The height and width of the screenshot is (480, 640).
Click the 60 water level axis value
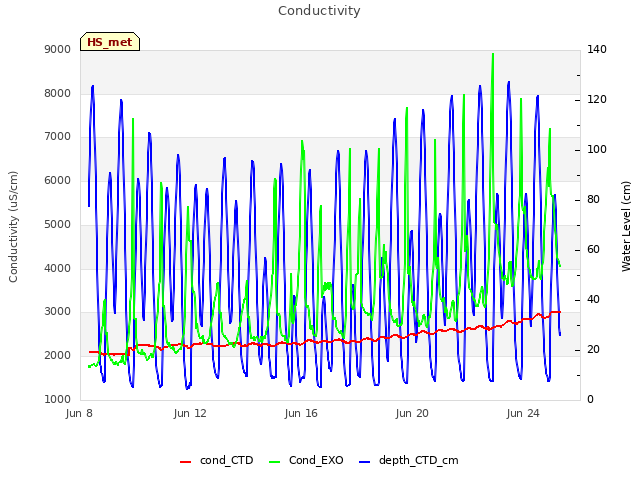[593, 250]
